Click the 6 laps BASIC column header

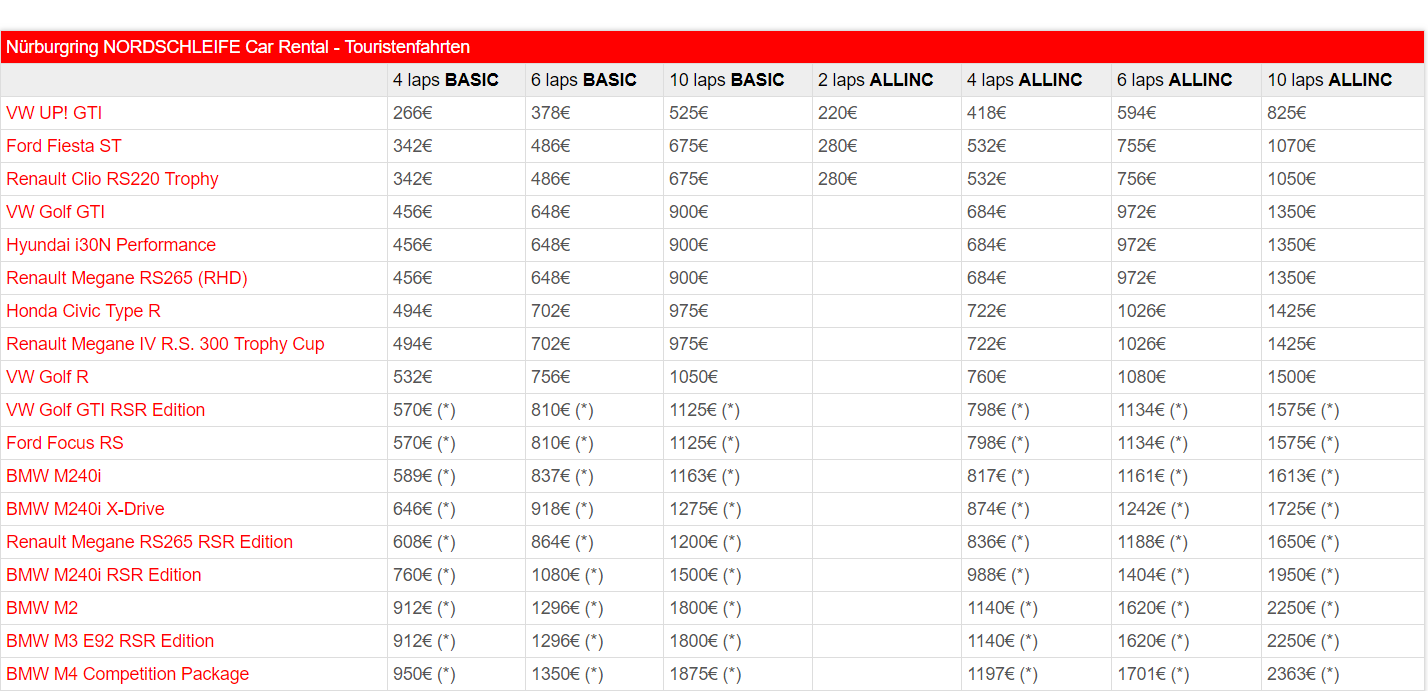[584, 80]
